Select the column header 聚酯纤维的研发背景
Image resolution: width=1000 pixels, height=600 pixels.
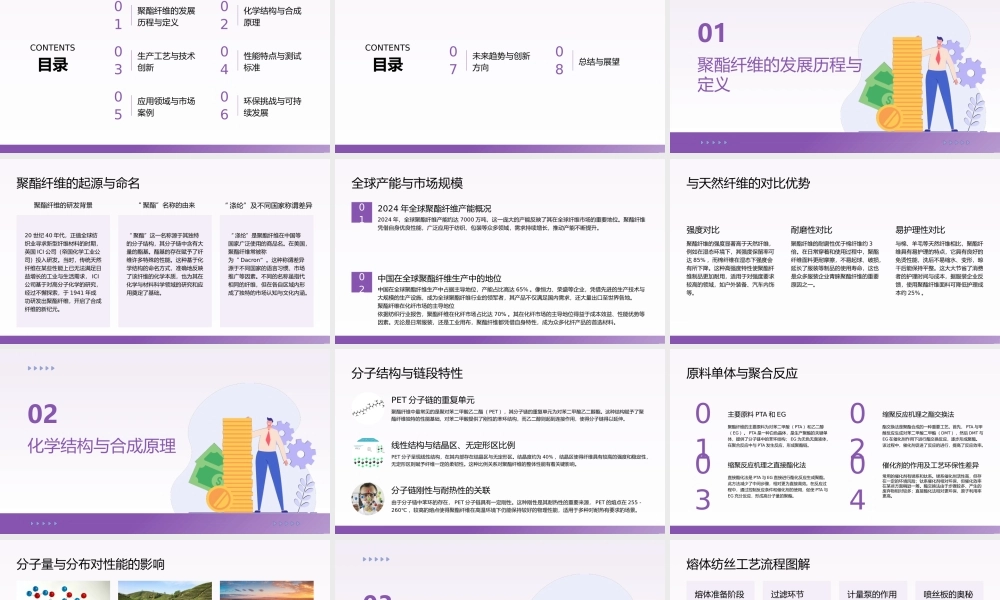click(x=63, y=205)
